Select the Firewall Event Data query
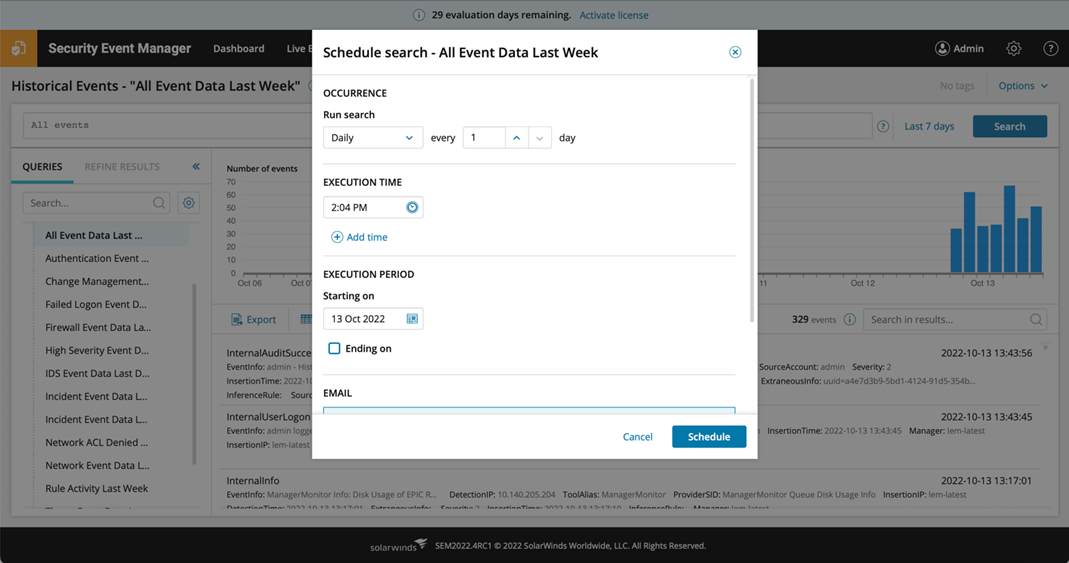 98,327
